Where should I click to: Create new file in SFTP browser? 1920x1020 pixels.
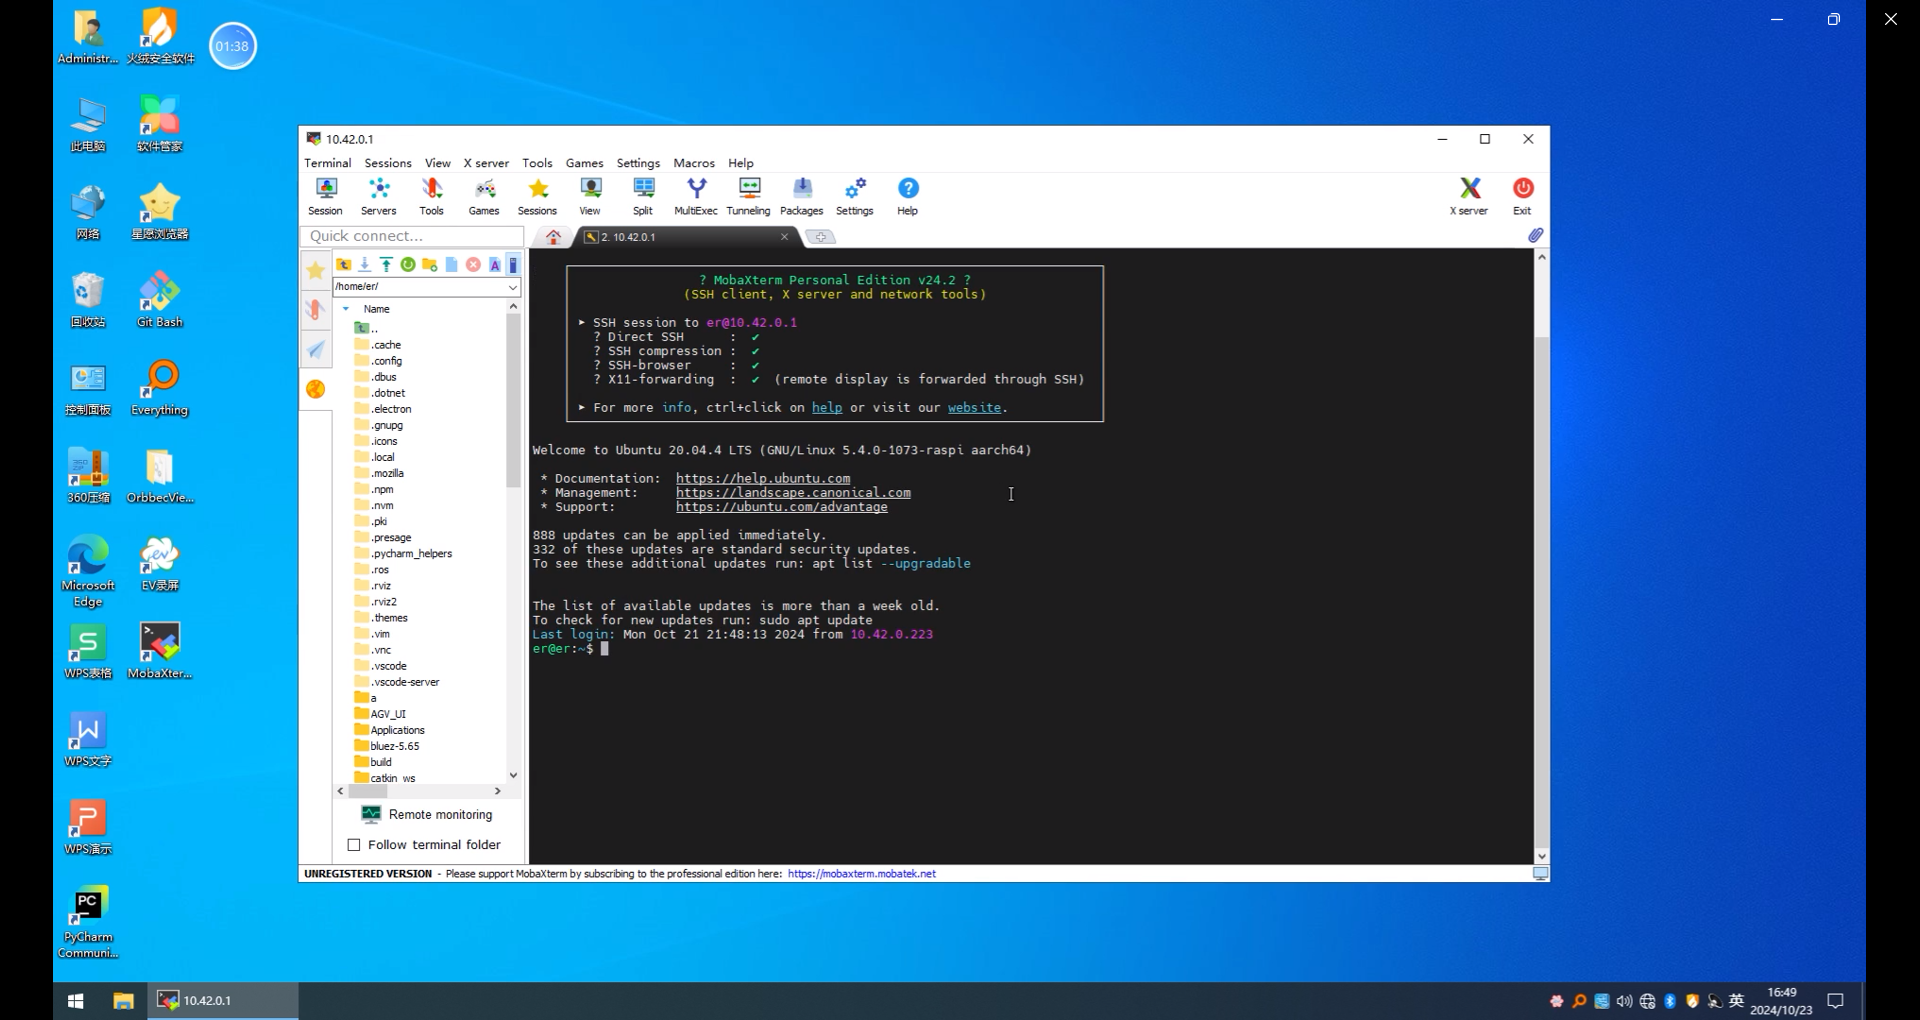[x=451, y=264]
